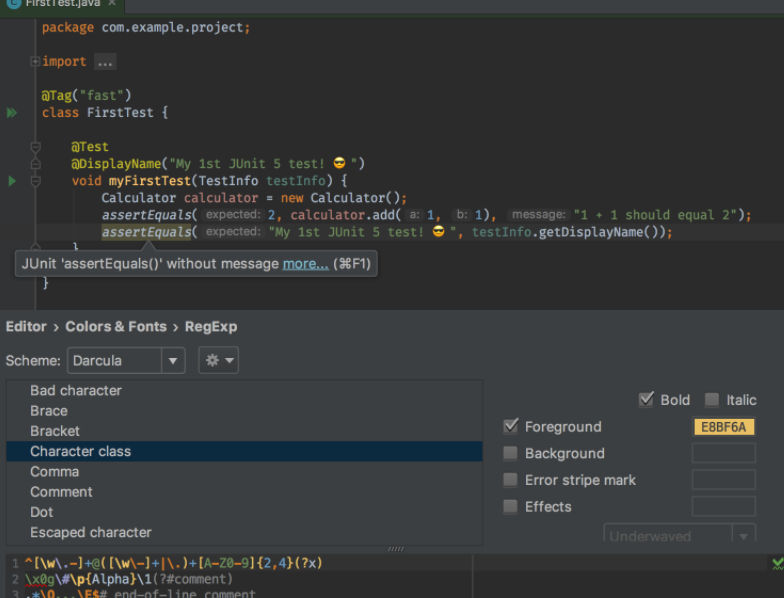784x598 pixels.
Task: Open the E8BF6A foreground color swatch
Action: tap(724, 427)
